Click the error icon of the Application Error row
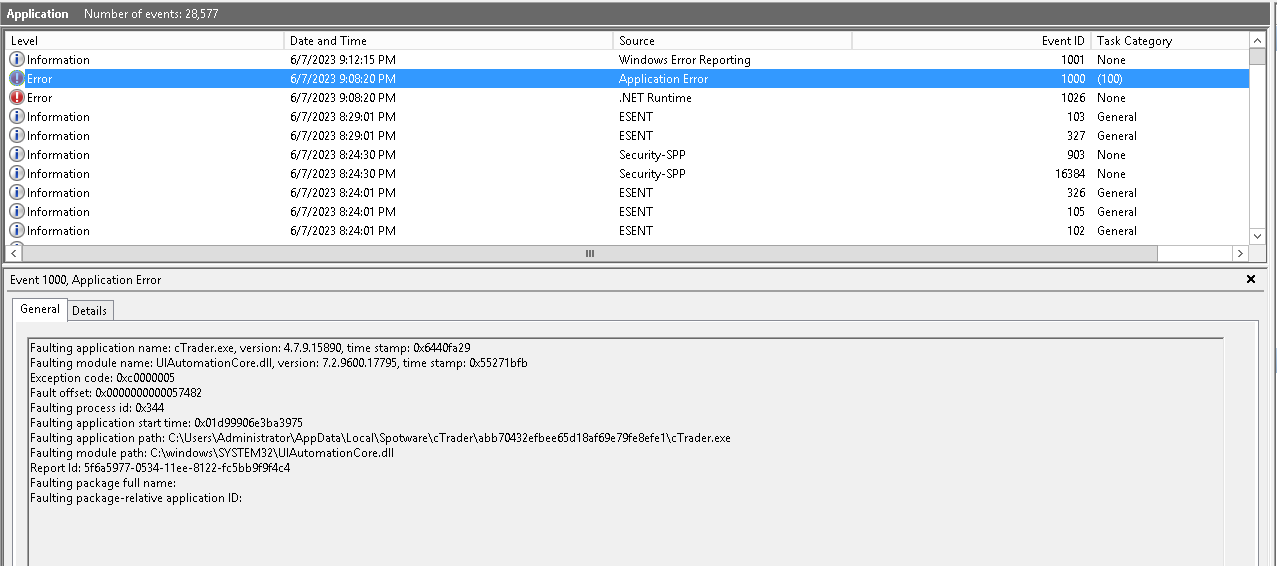Screen dimensions: 1277x566 pos(17,79)
